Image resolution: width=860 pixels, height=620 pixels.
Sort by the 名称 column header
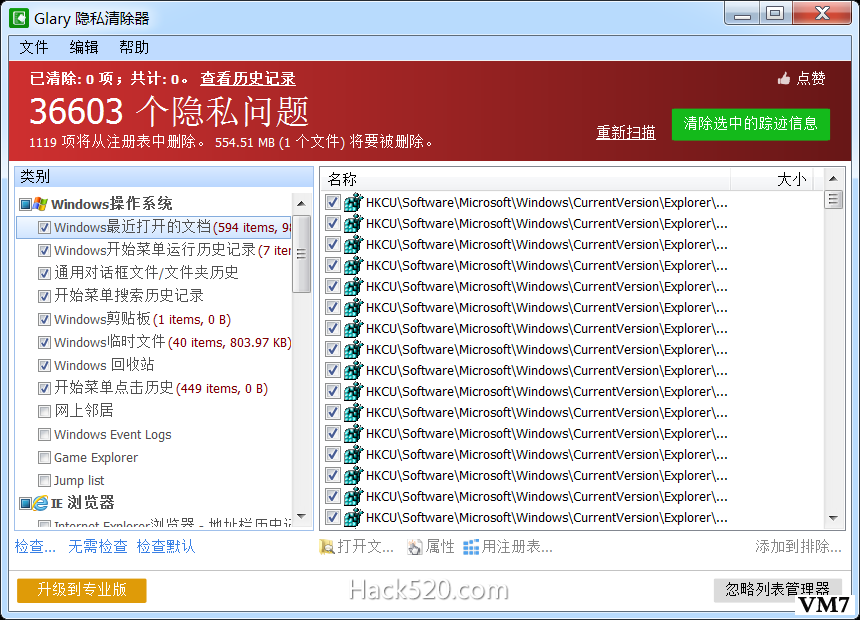pos(526,179)
